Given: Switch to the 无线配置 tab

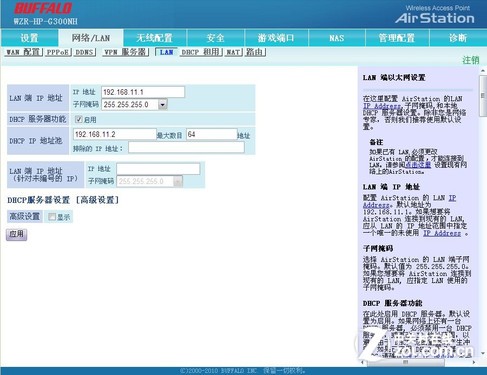Looking at the screenshot, I should click(154, 38).
